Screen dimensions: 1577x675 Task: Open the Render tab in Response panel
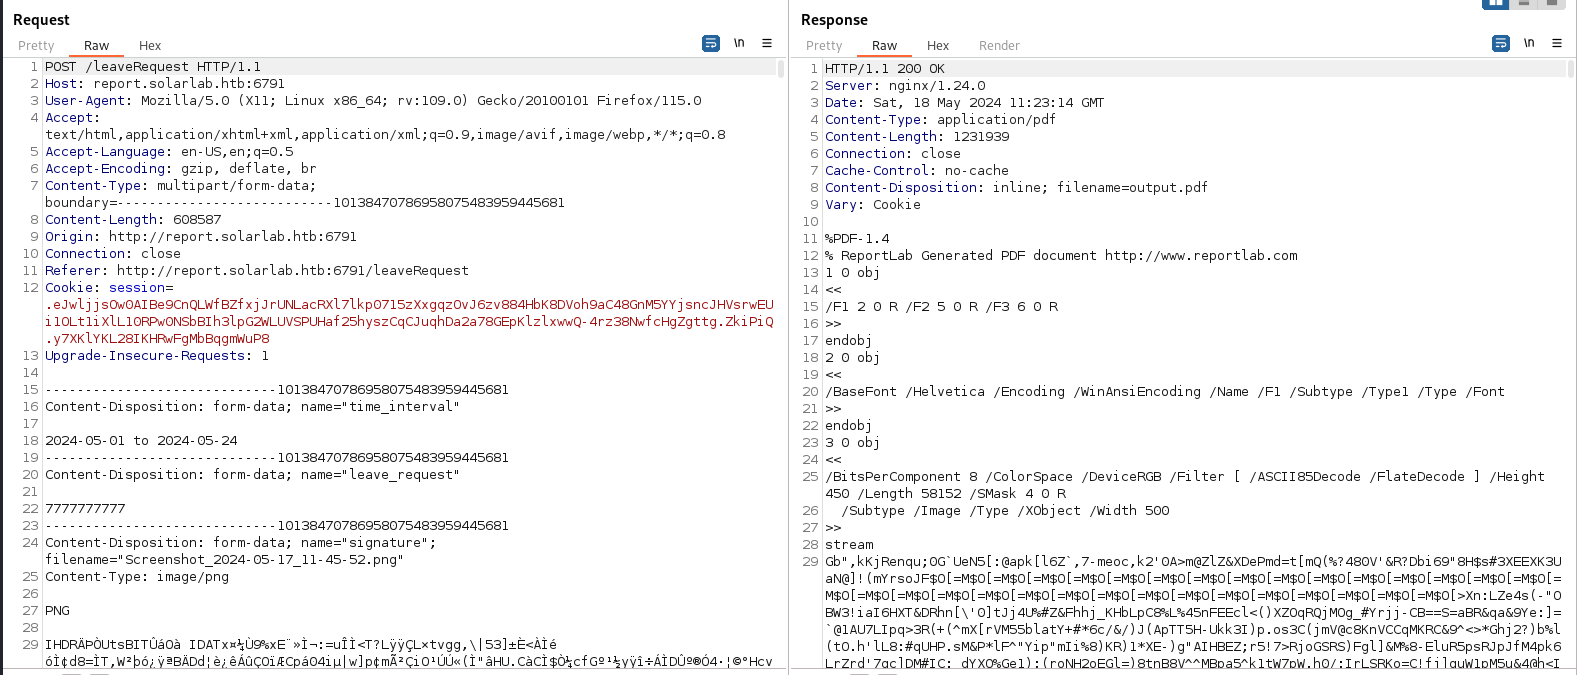[x=999, y=45]
